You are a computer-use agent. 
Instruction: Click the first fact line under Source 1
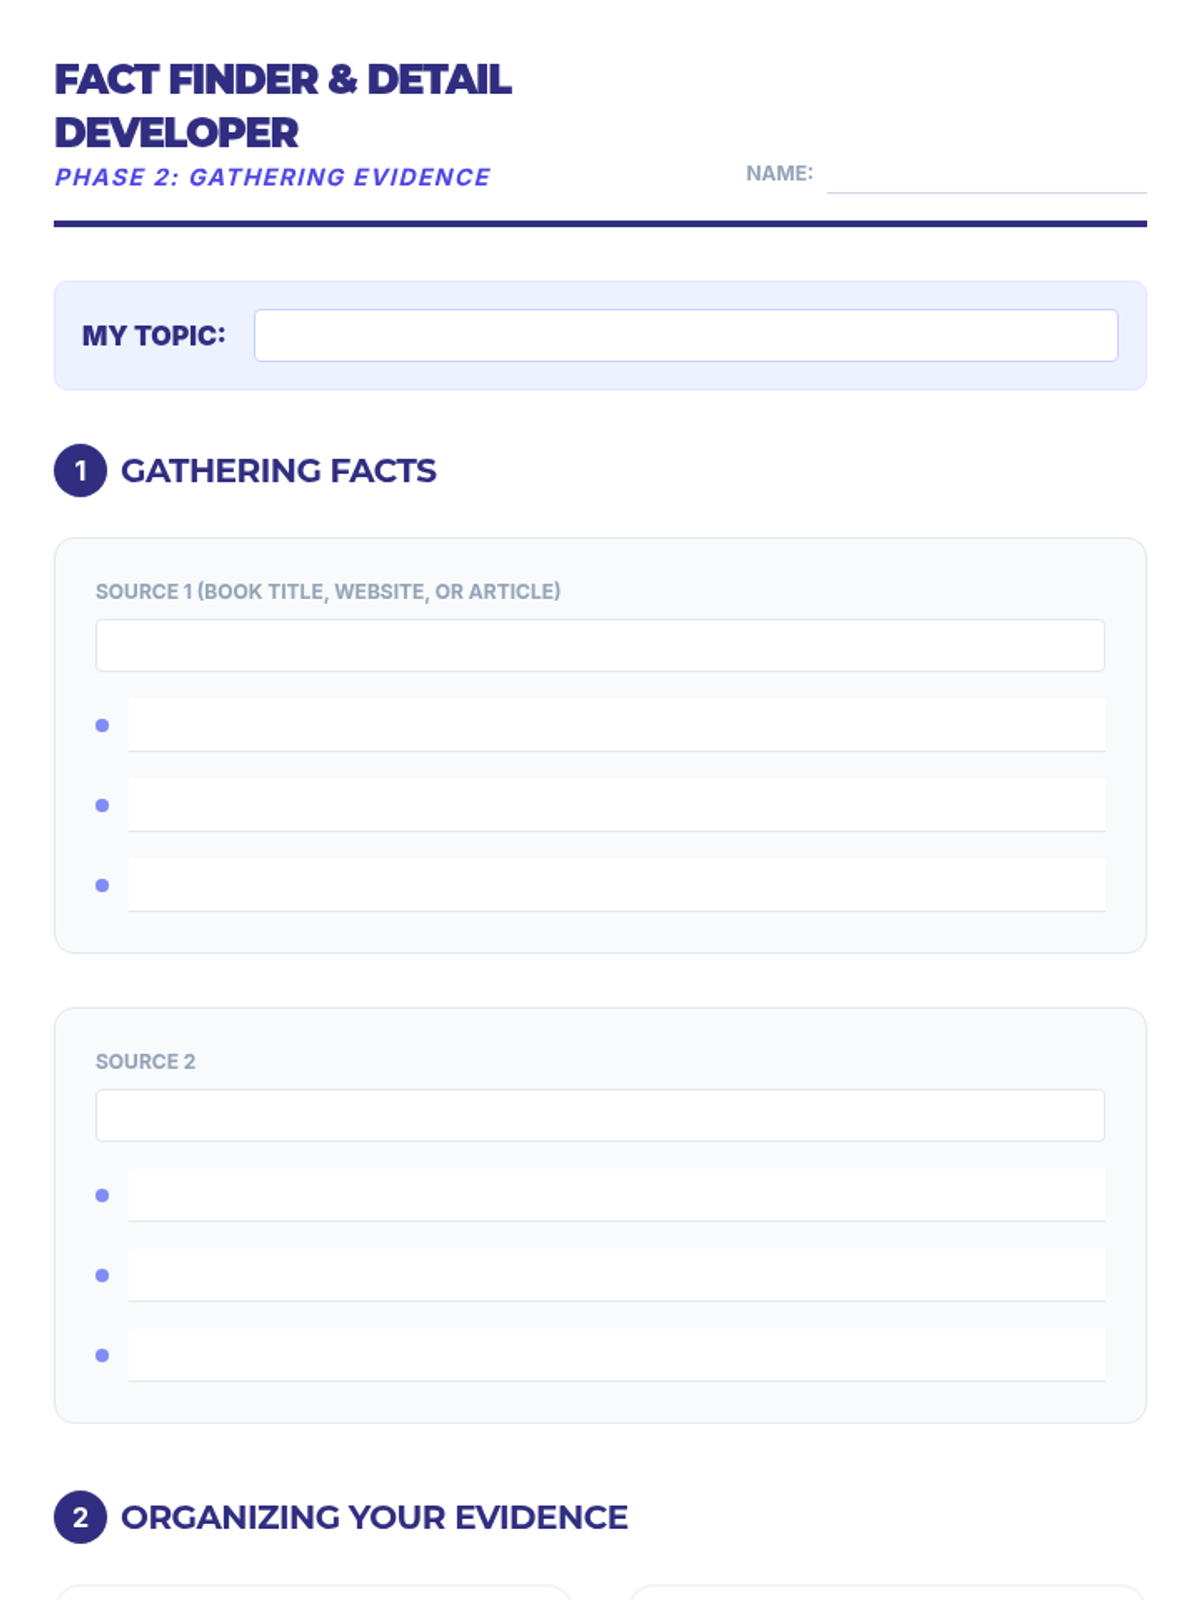[x=616, y=726]
